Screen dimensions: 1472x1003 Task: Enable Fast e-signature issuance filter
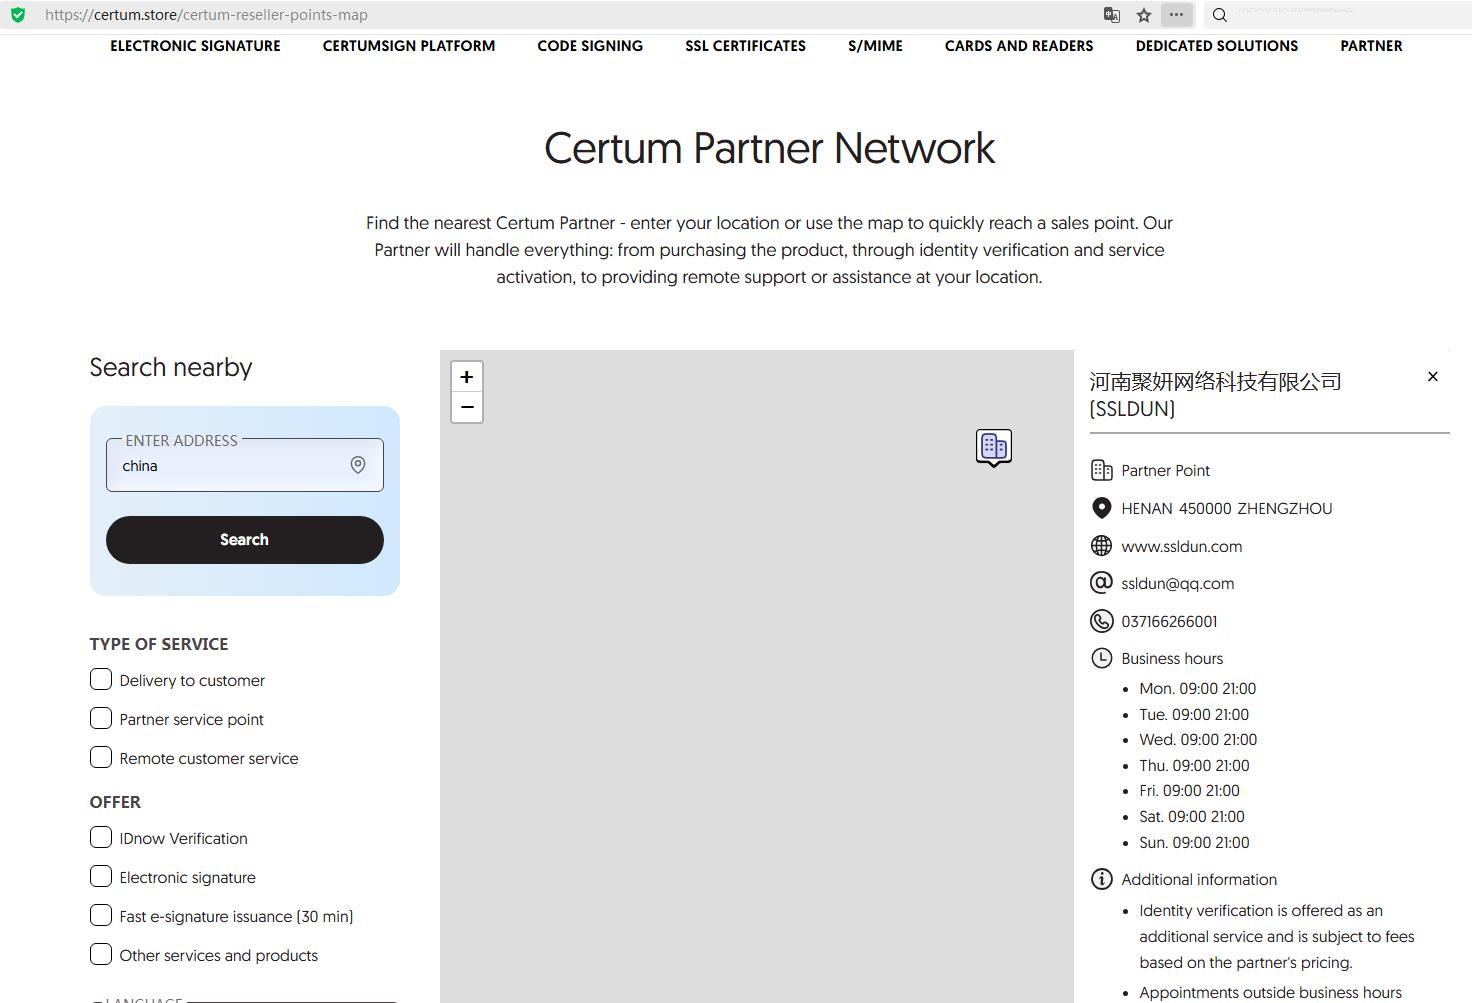click(101, 915)
